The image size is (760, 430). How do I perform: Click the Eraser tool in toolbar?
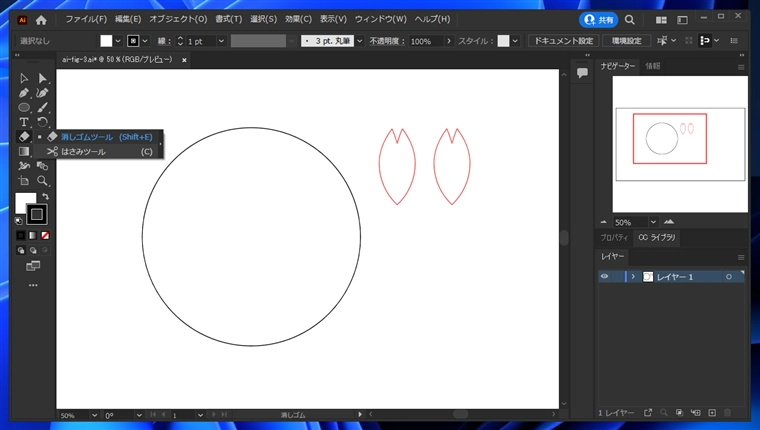pyautogui.click(x=24, y=137)
